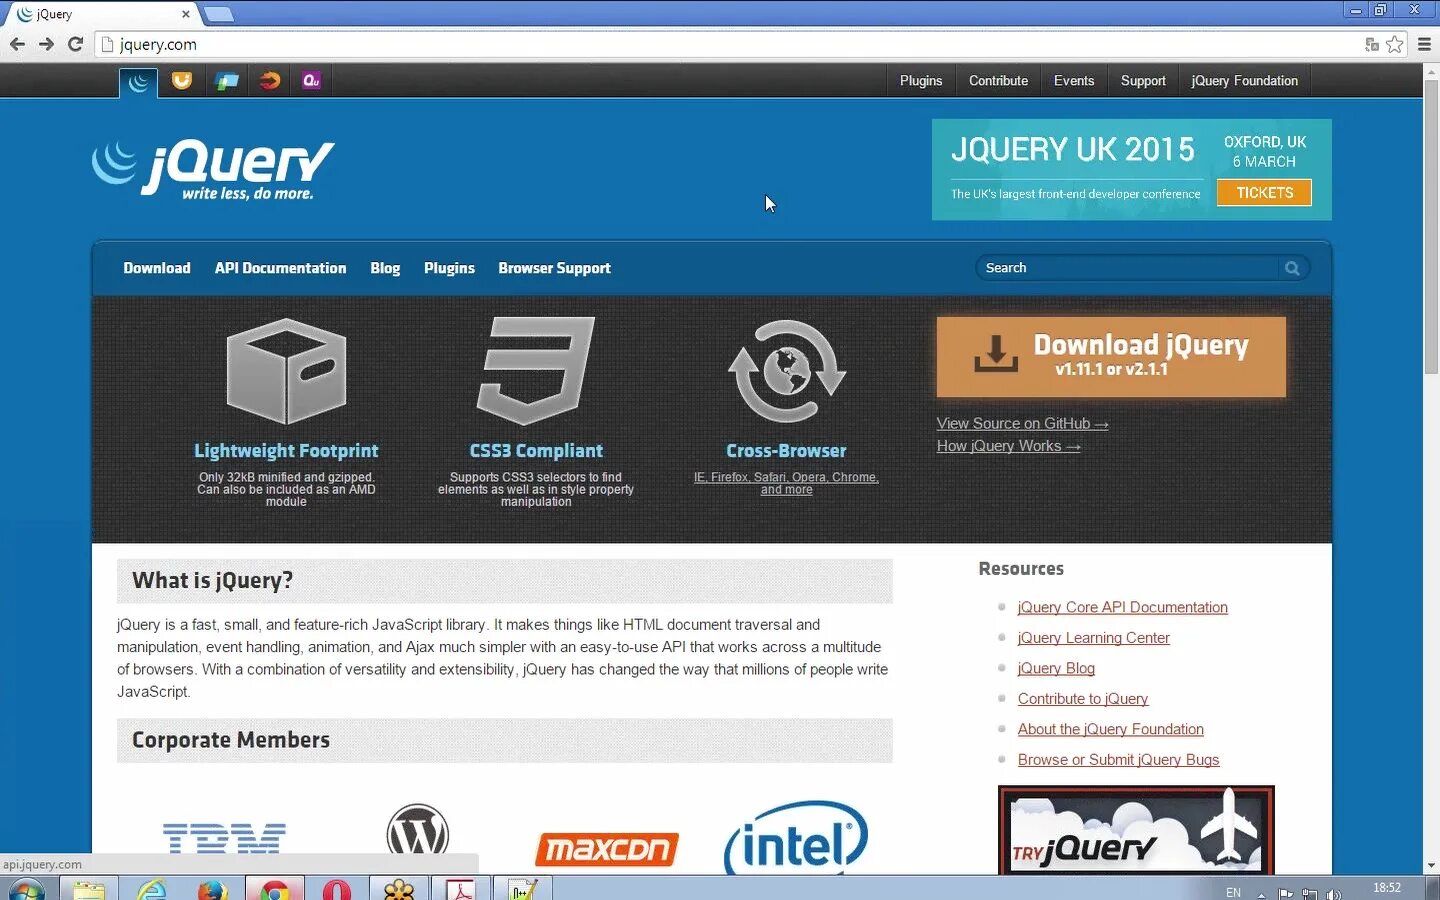Click Contribute in the top bar
This screenshot has height=900, width=1440.
tap(998, 81)
